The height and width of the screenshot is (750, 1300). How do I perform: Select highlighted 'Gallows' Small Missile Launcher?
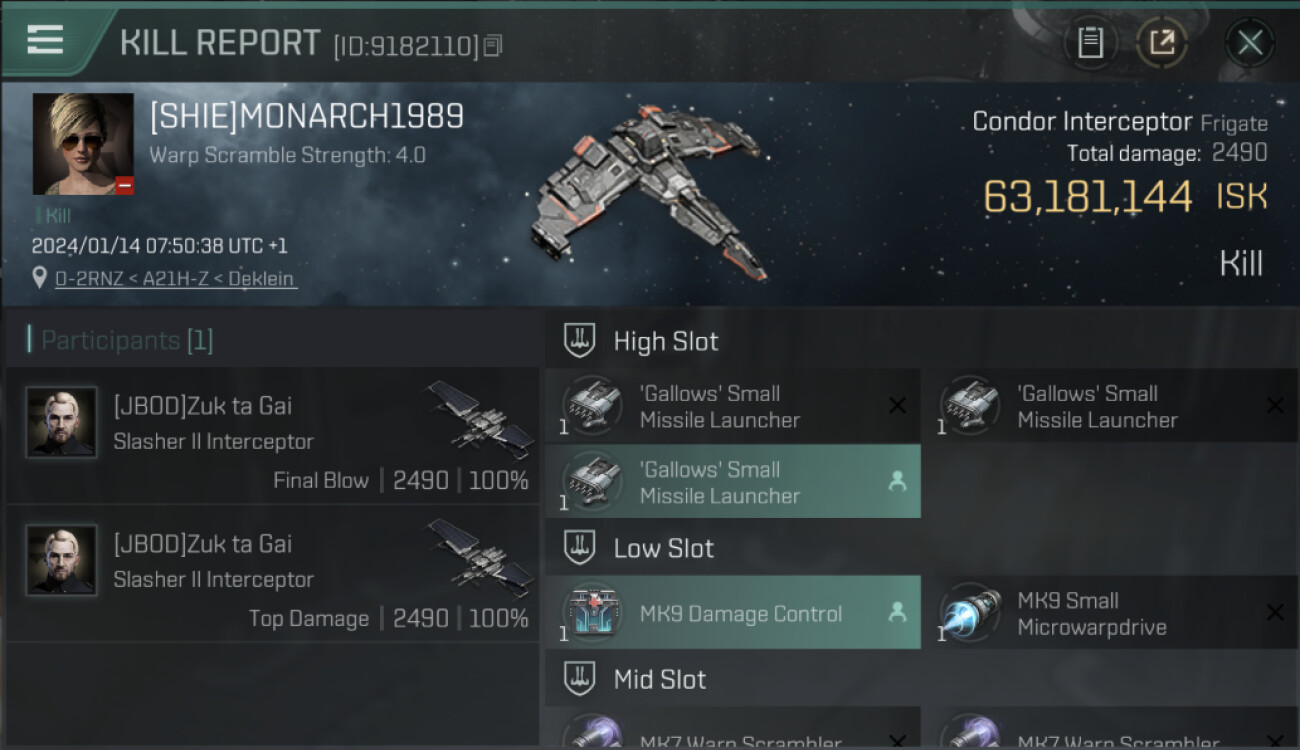click(x=733, y=482)
